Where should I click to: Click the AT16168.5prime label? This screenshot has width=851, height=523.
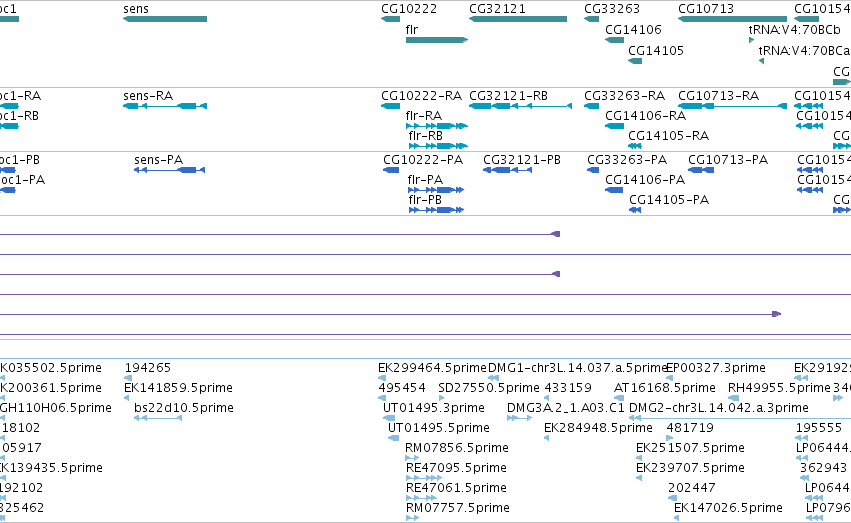point(665,388)
